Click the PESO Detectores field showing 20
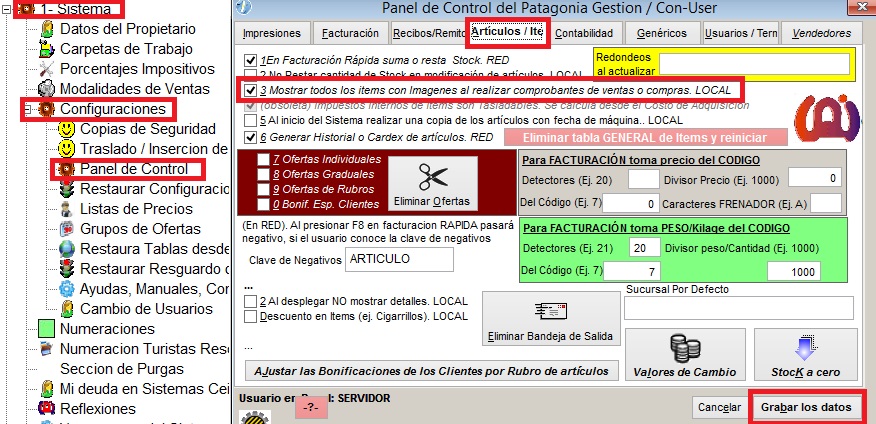Image resolution: width=876 pixels, height=424 pixels. [645, 248]
